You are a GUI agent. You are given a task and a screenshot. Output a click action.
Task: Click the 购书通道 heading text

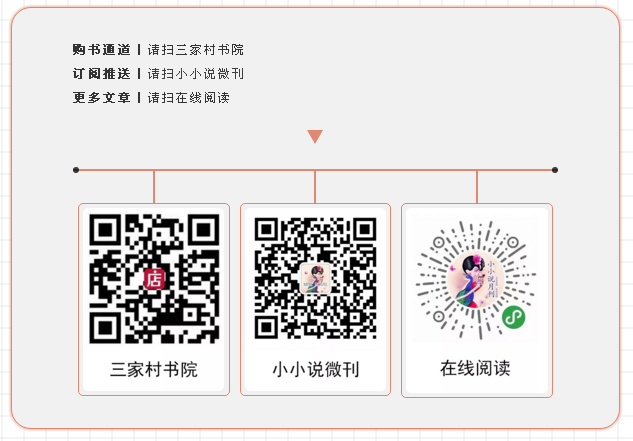102,50
